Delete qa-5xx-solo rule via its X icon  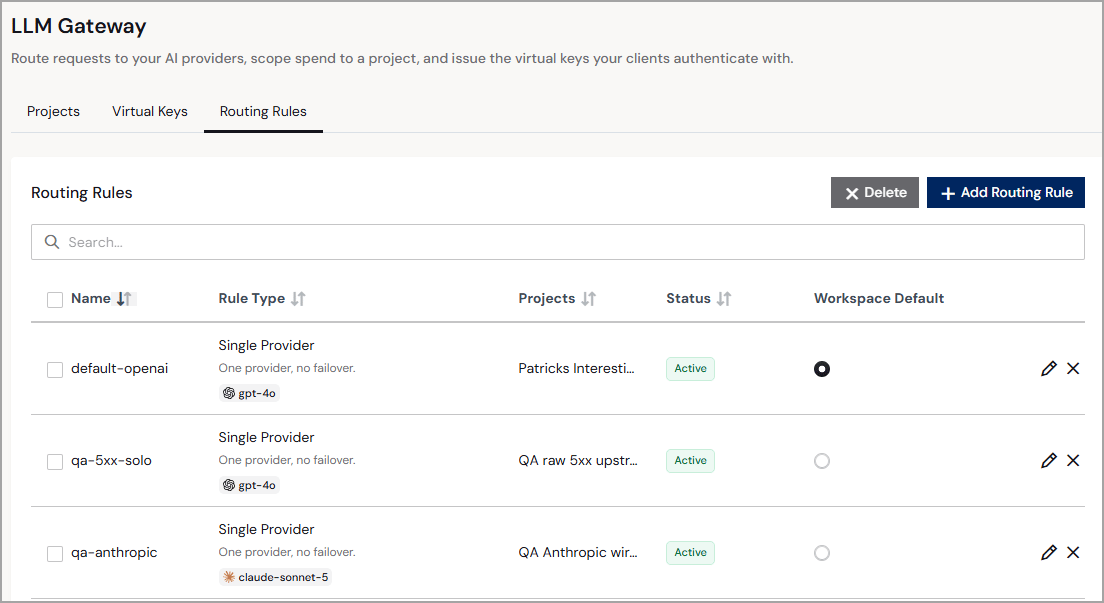(x=1073, y=461)
